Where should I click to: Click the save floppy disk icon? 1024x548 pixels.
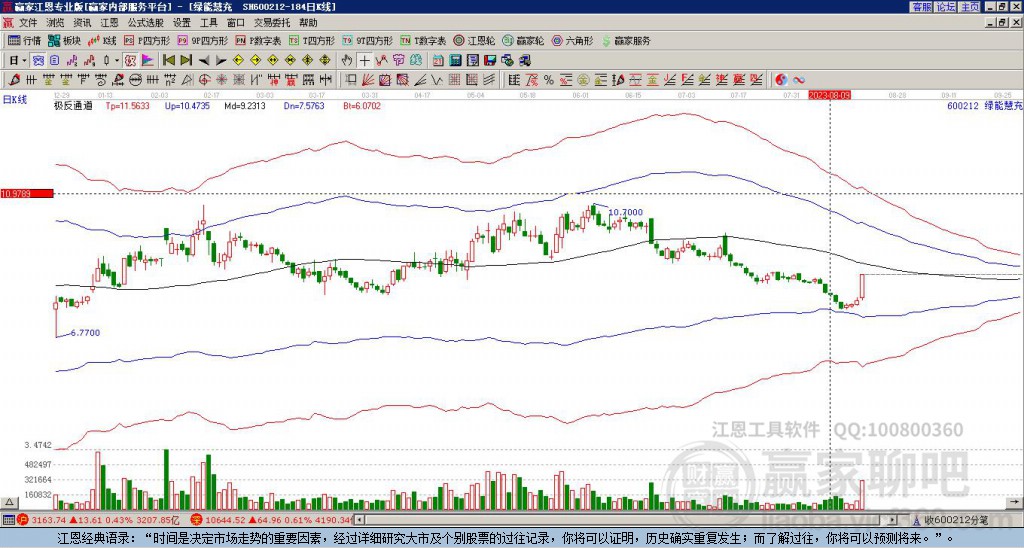coord(490,61)
